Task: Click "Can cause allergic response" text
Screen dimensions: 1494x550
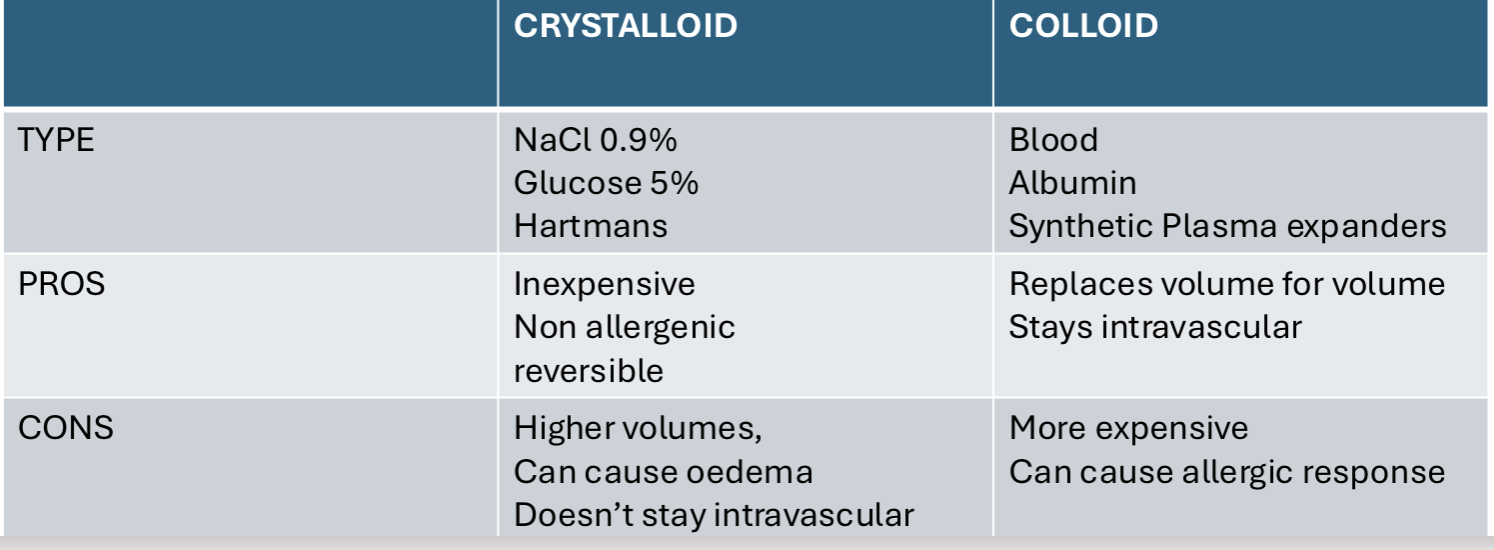Action: pos(1227,472)
